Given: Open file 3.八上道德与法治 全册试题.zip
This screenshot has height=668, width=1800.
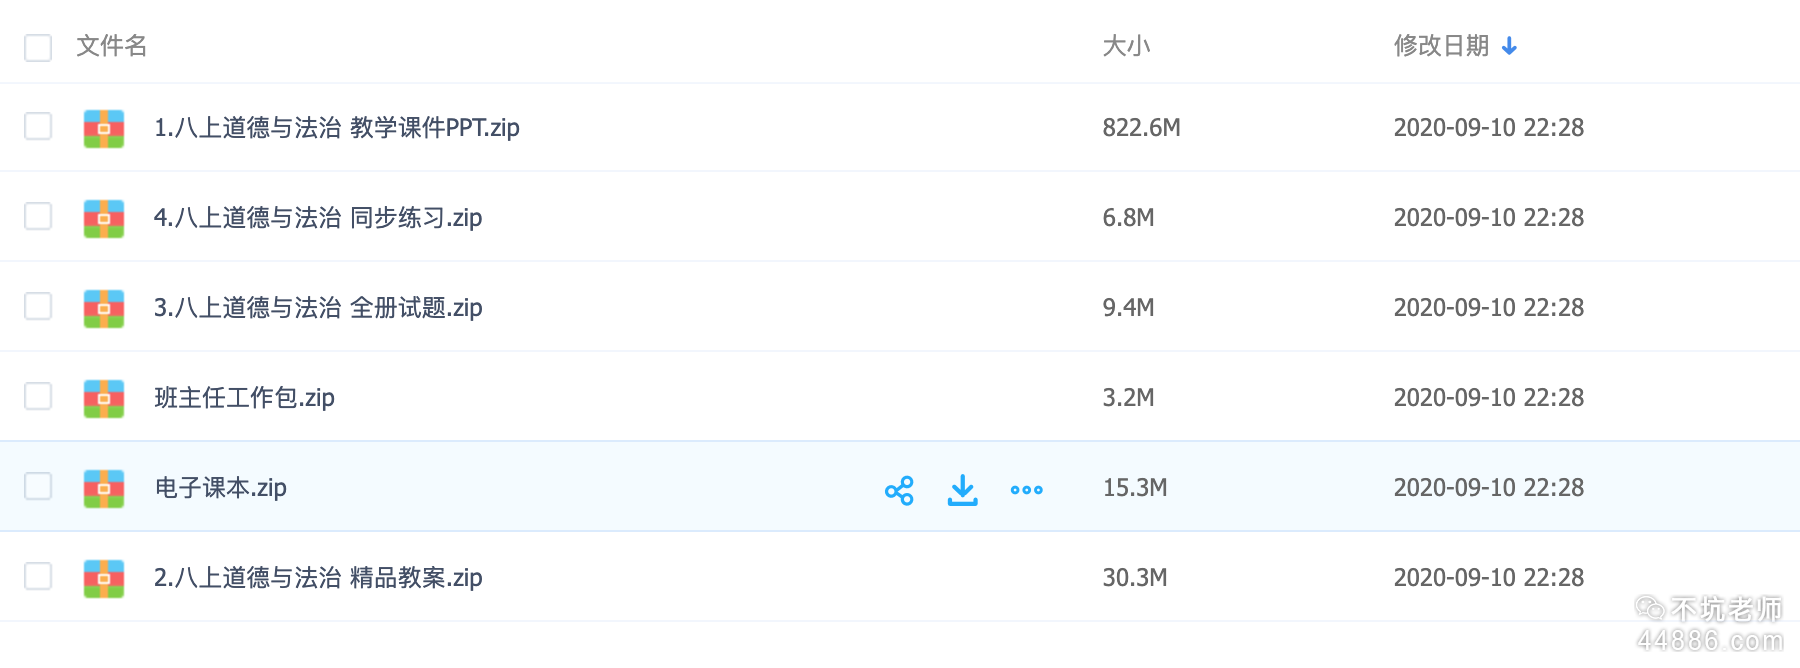Looking at the screenshot, I should click(318, 308).
